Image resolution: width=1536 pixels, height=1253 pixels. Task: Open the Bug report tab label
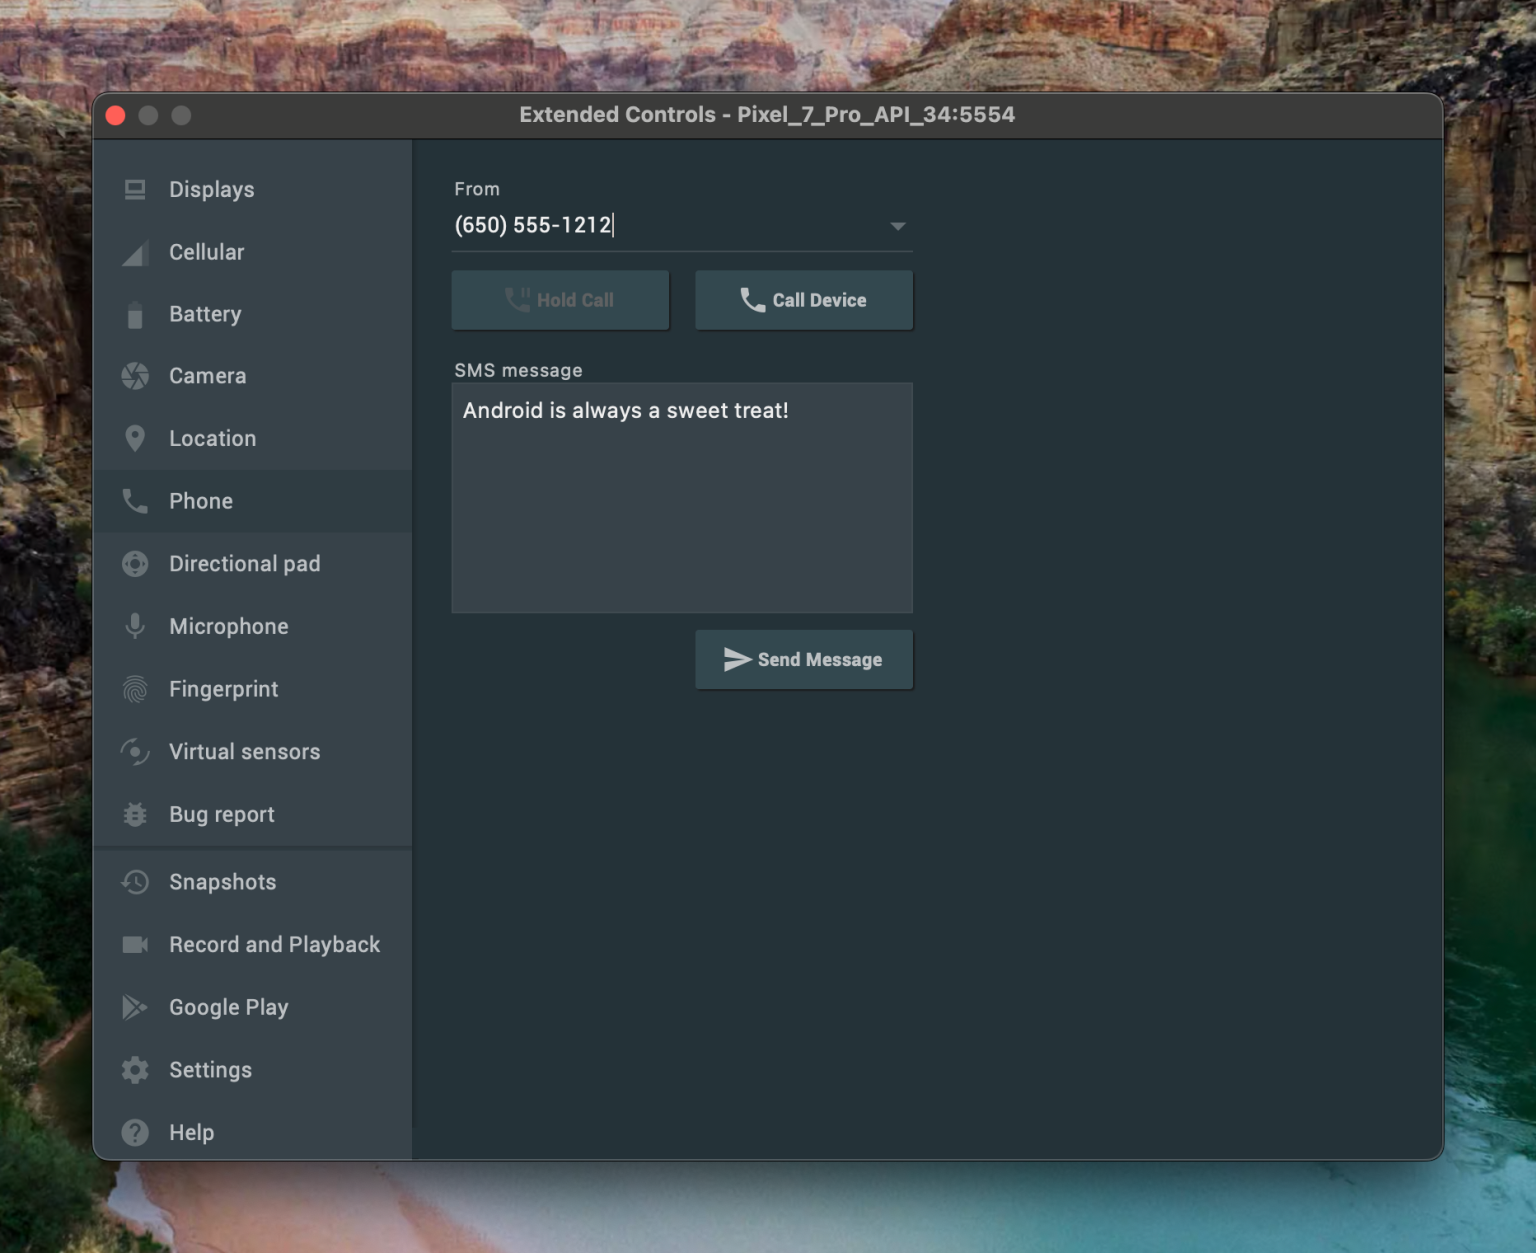point(222,815)
